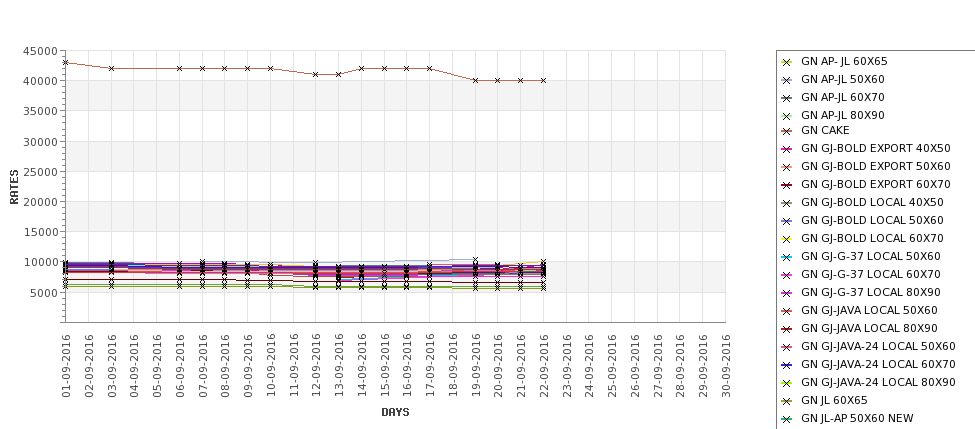Click the DAYS axis title
This screenshot has height=429, width=975.
coord(395,412)
